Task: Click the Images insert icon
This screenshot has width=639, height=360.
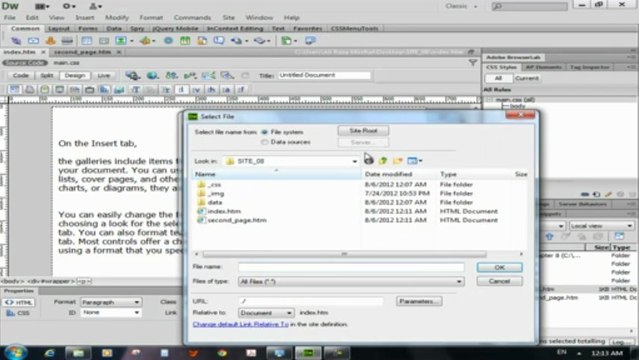Action: (x=121, y=41)
